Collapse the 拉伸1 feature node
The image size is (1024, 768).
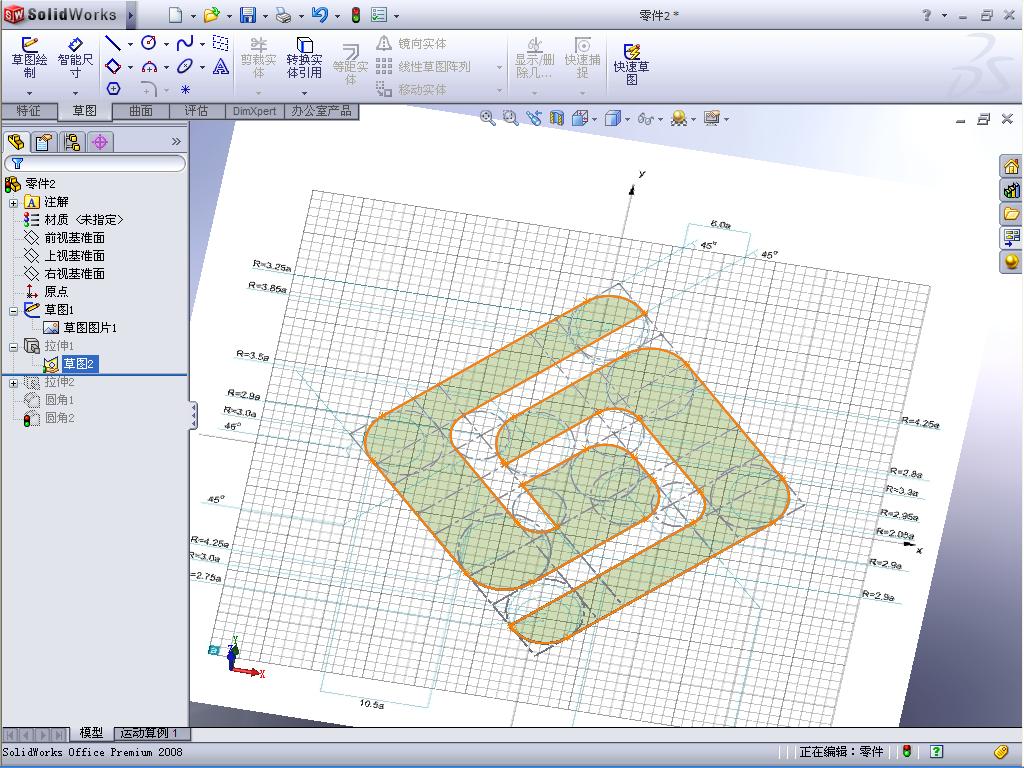(x=13, y=346)
